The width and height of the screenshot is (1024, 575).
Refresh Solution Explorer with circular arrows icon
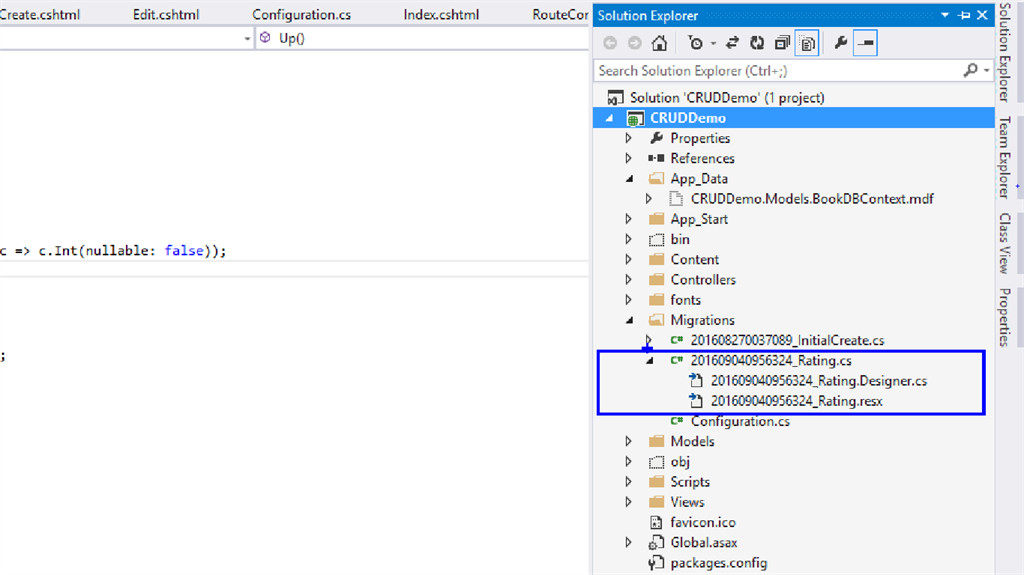757,43
